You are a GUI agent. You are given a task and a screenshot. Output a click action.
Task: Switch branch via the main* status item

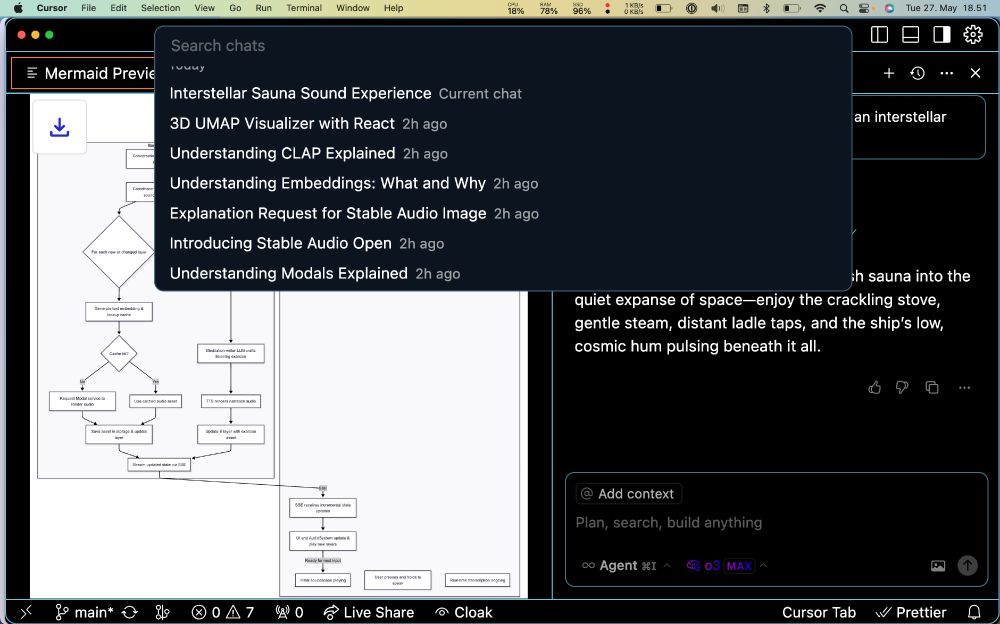[84, 613]
